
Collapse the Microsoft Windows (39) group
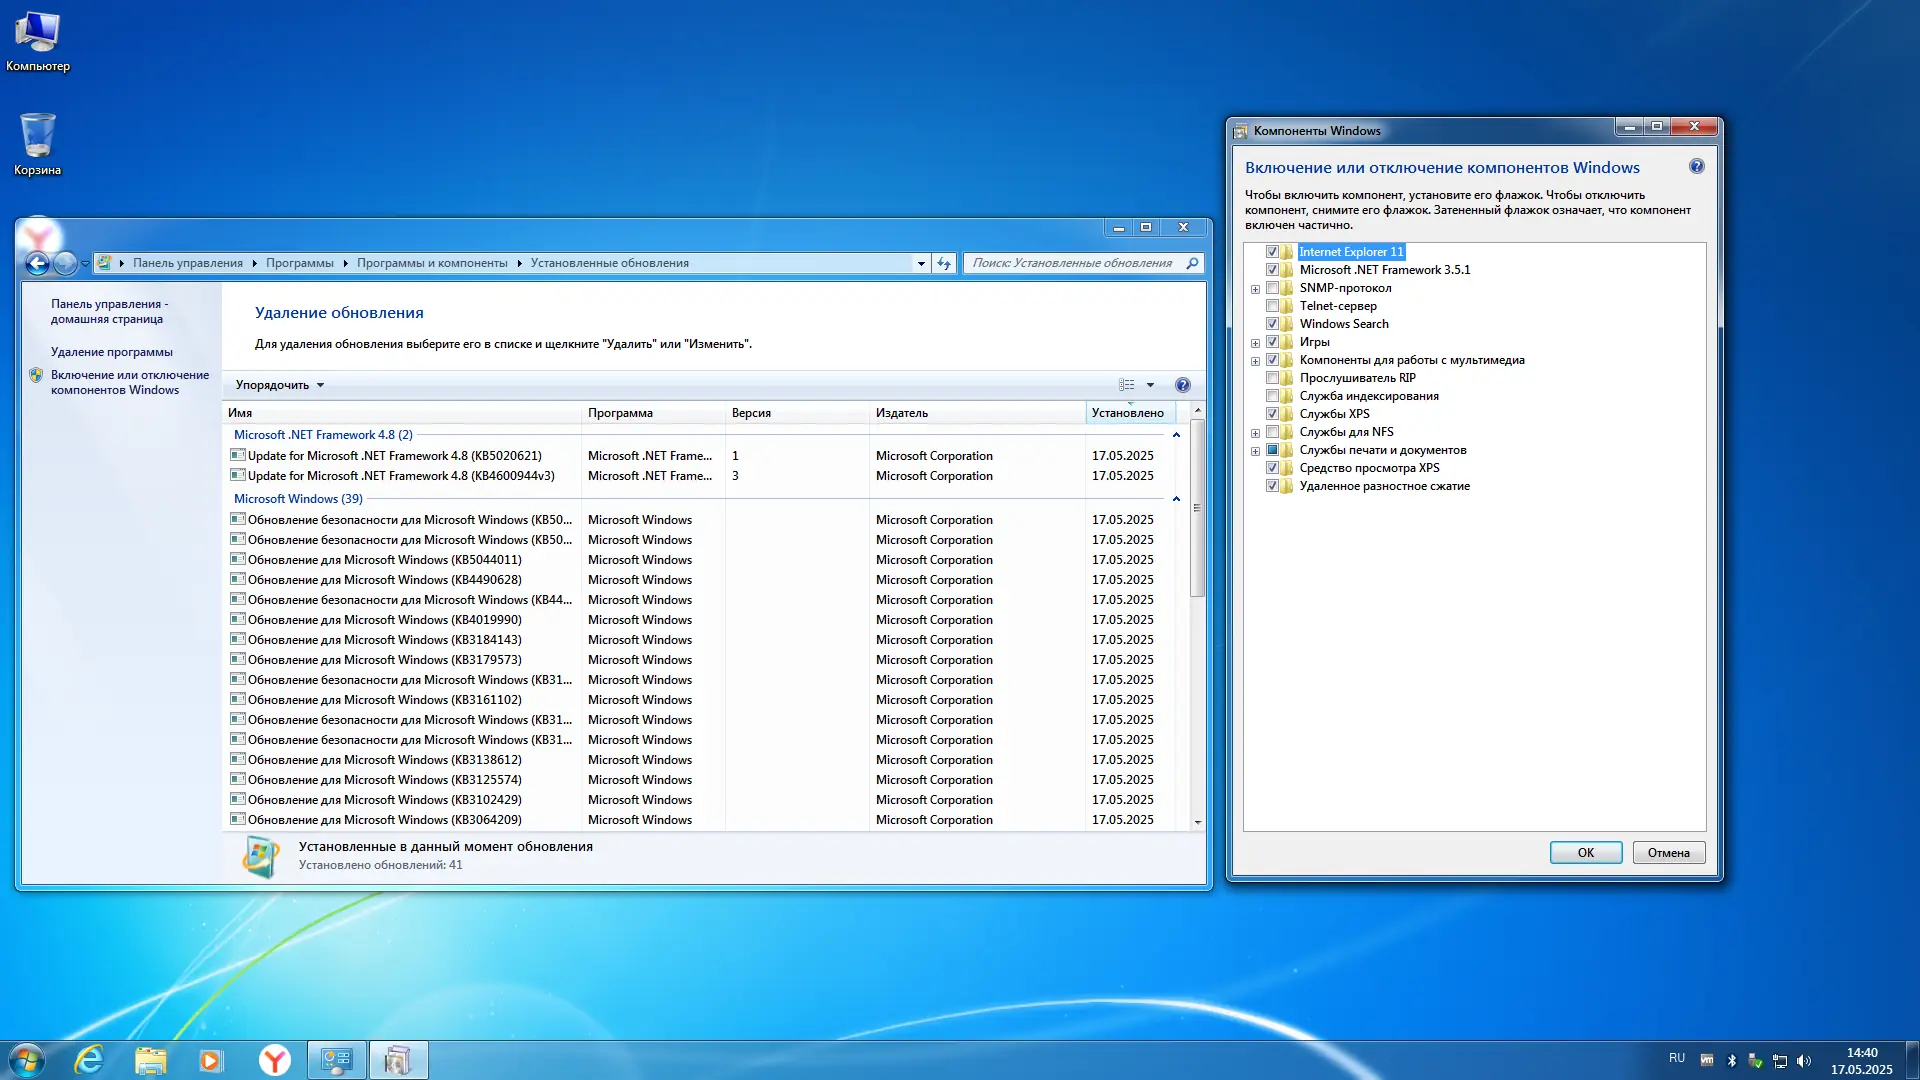point(1176,499)
